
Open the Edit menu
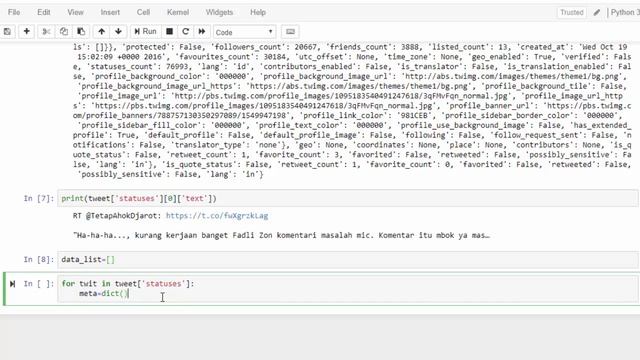pyautogui.click(x=44, y=12)
